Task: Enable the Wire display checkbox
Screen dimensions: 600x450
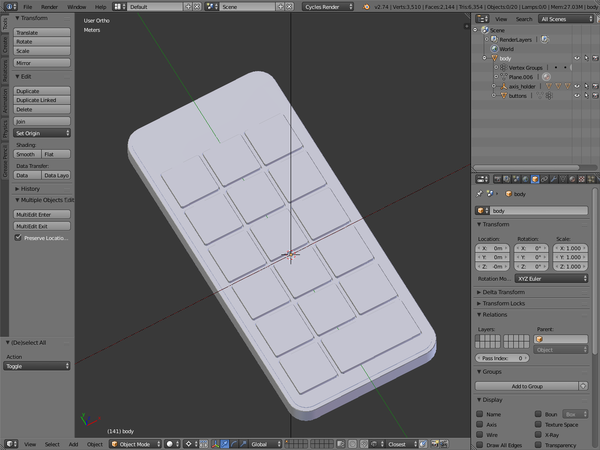Action: [480, 436]
